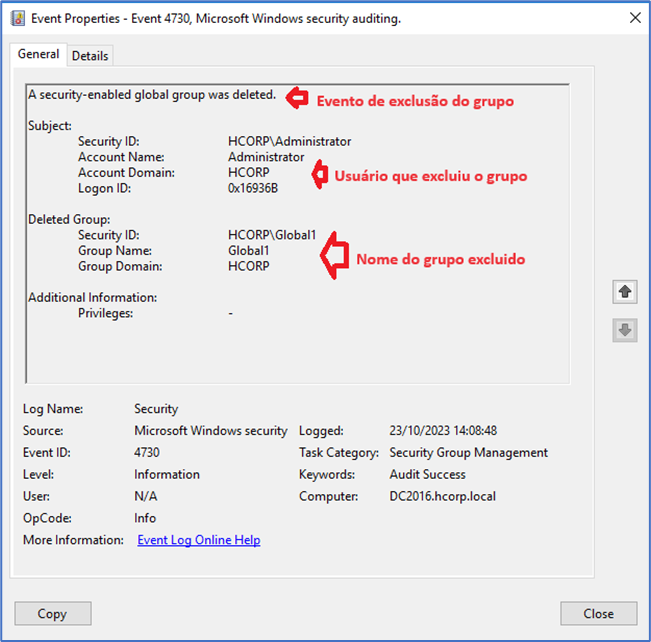This screenshot has height=642, width=651.
Task: Open the Event Log Online Help link
Action: 198,540
